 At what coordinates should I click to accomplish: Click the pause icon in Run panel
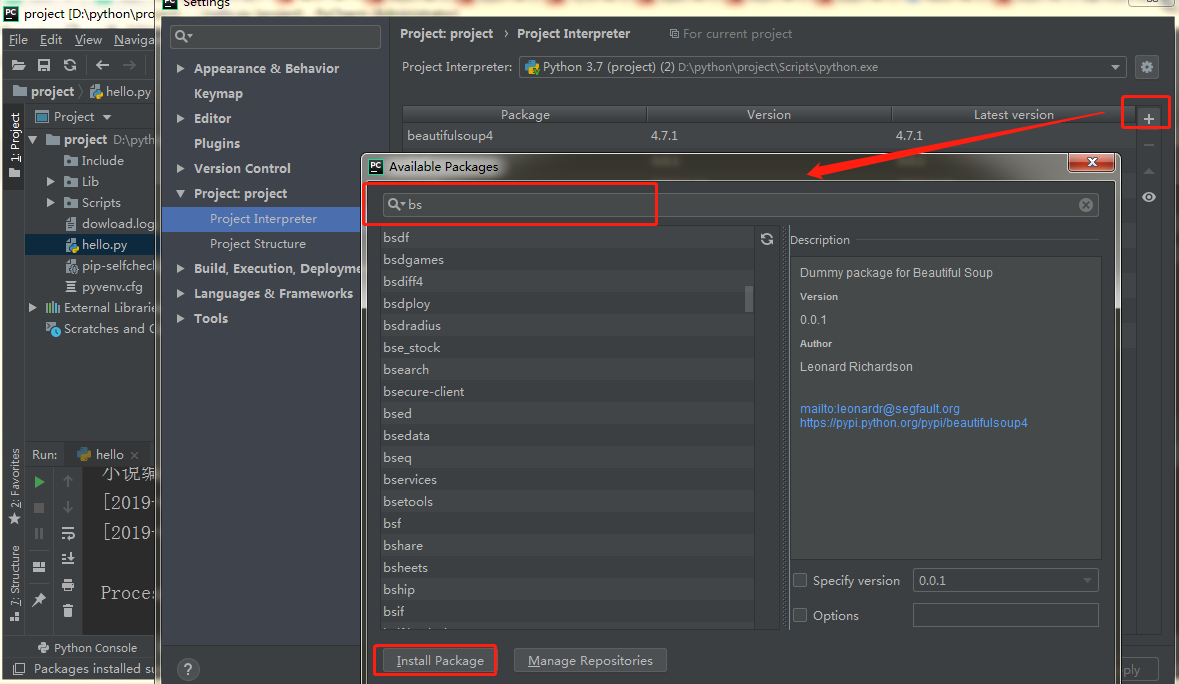(39, 534)
